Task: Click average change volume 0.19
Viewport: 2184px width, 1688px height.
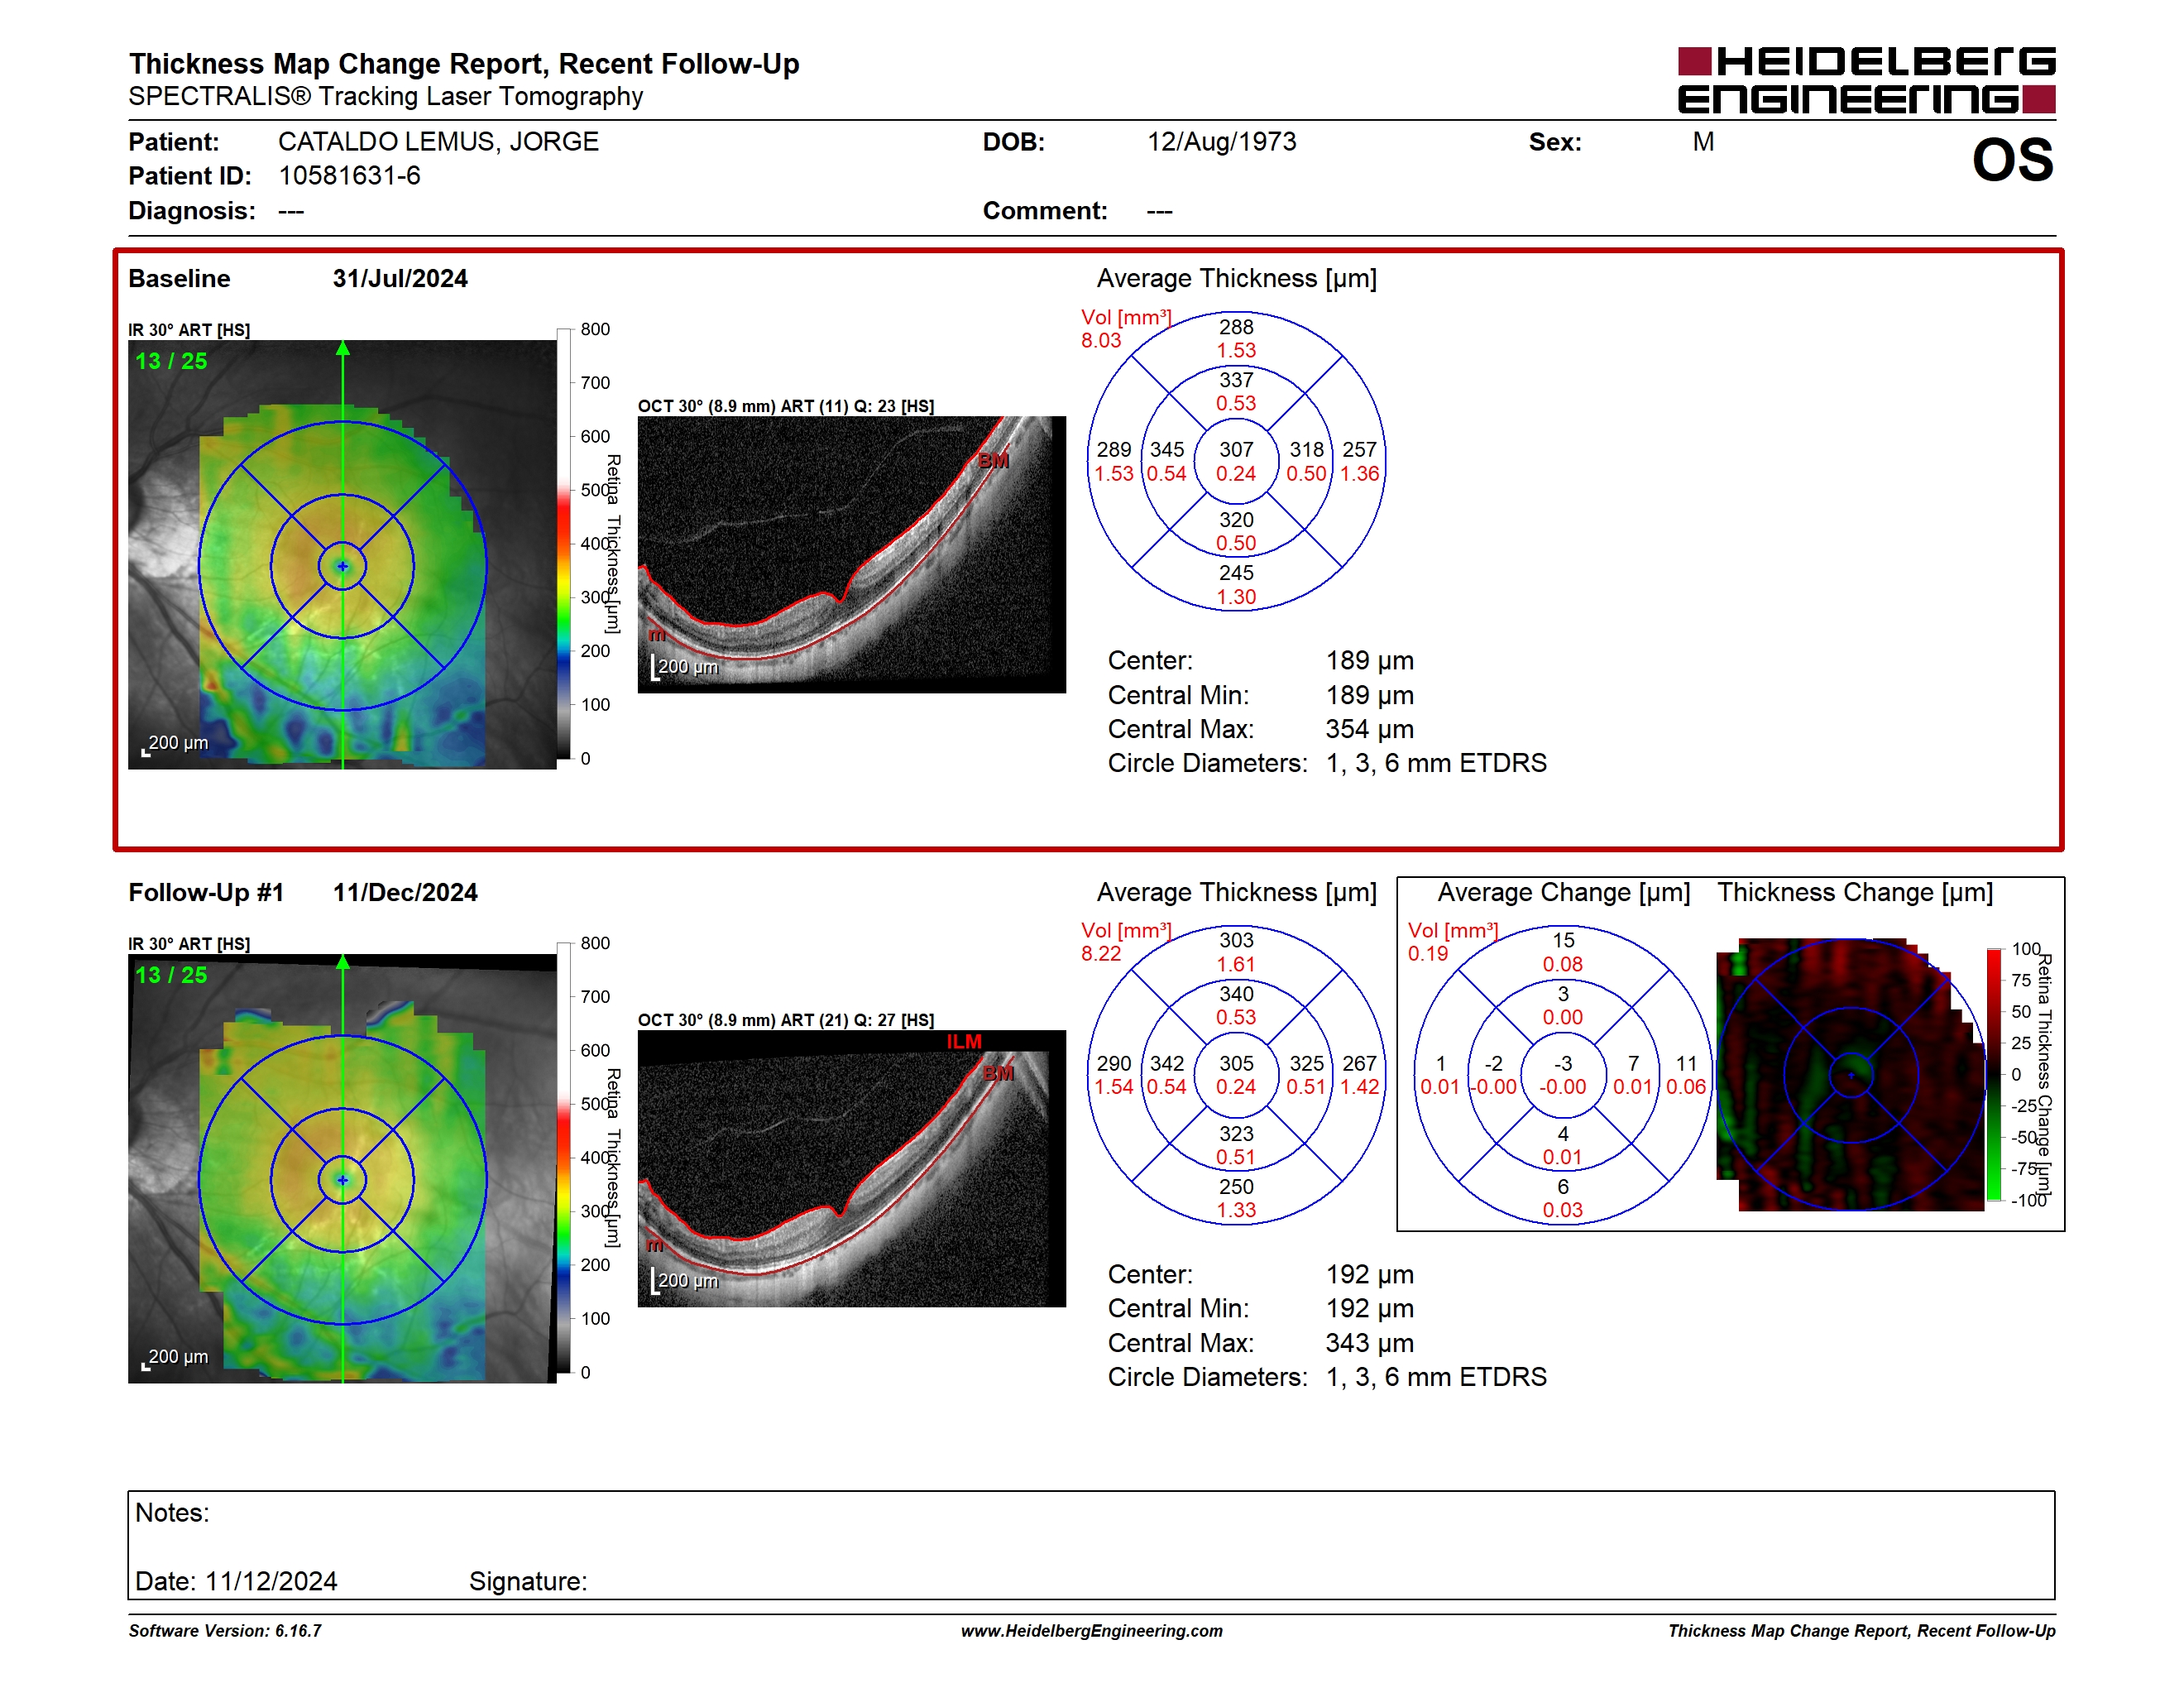Action: click(x=1428, y=954)
